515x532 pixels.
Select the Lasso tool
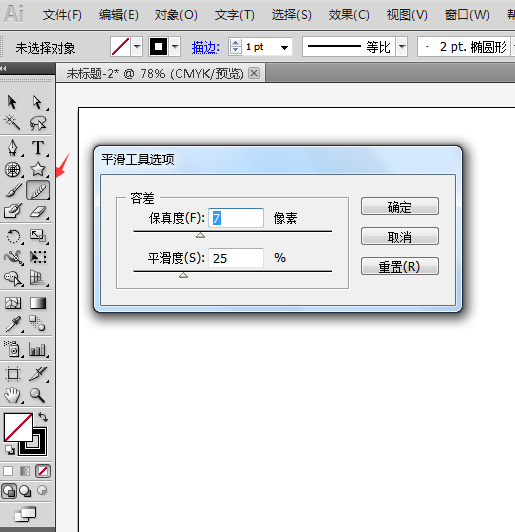point(38,123)
